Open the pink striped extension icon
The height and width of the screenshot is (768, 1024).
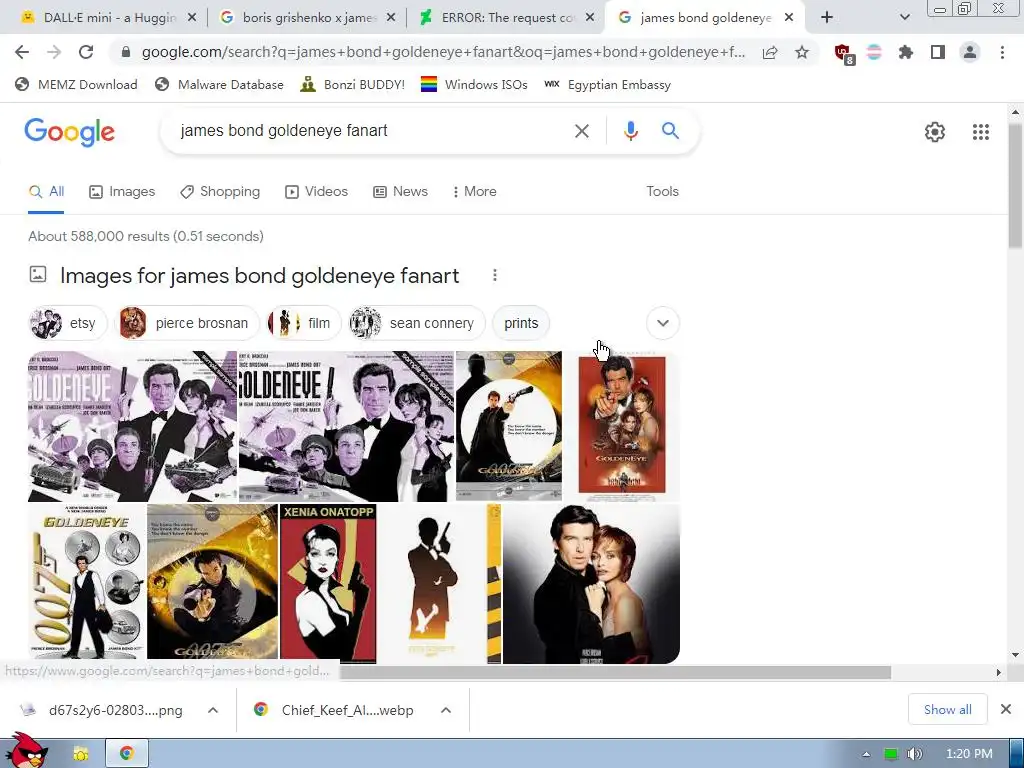point(874,52)
